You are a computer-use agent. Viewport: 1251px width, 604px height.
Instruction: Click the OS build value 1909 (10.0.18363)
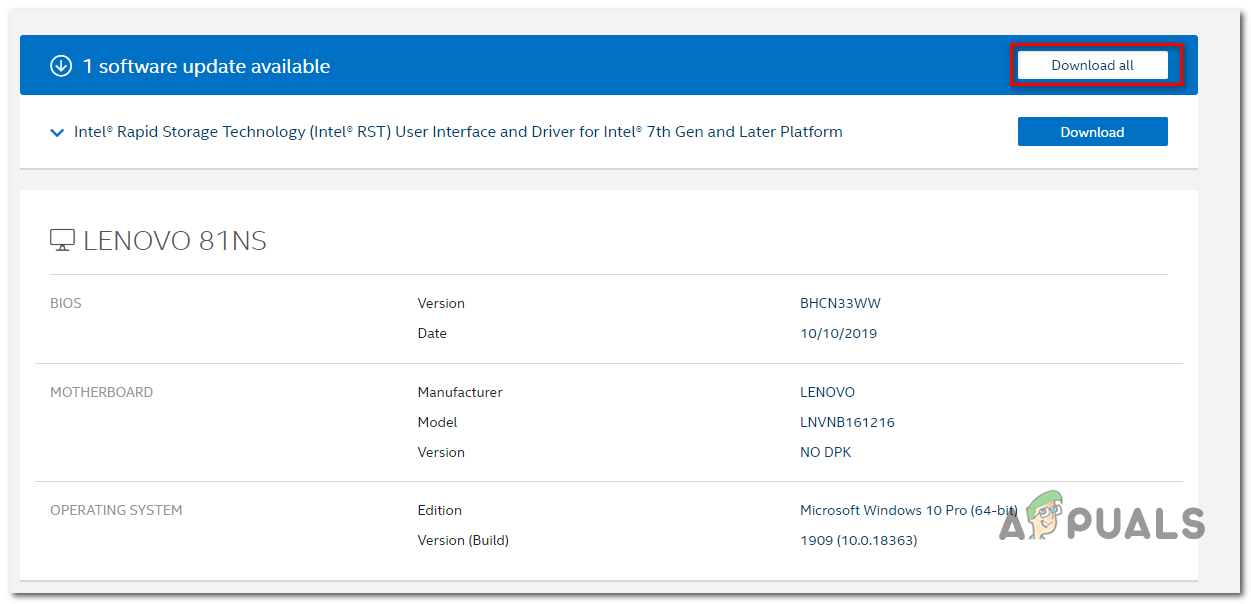point(858,540)
